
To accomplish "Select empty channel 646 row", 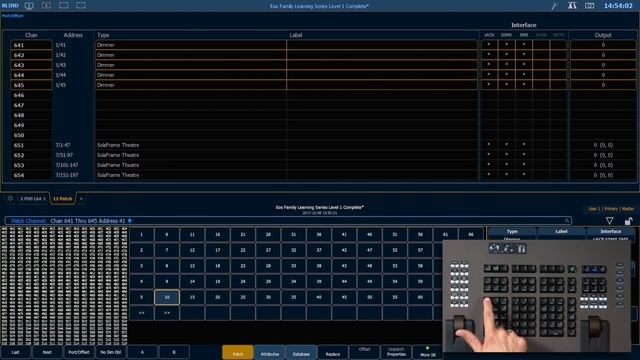I will [31, 95].
